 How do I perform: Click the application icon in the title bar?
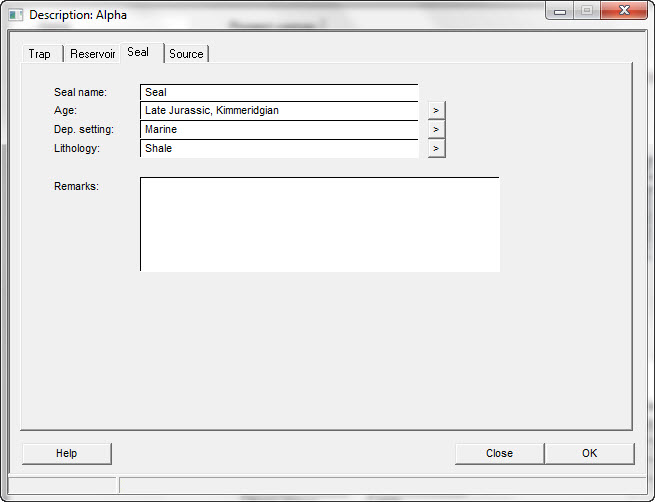(16, 15)
